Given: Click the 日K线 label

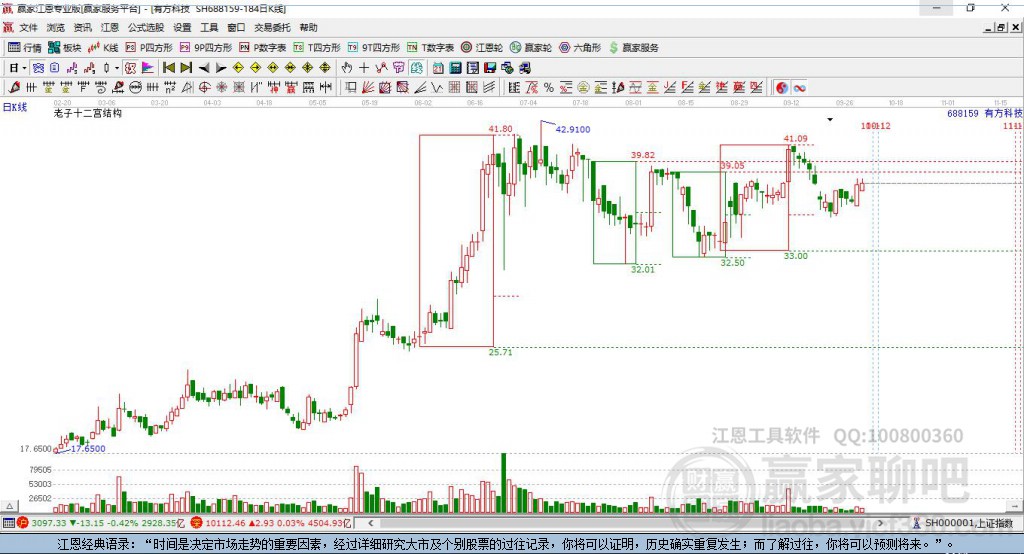Looking at the screenshot, I should [15, 107].
